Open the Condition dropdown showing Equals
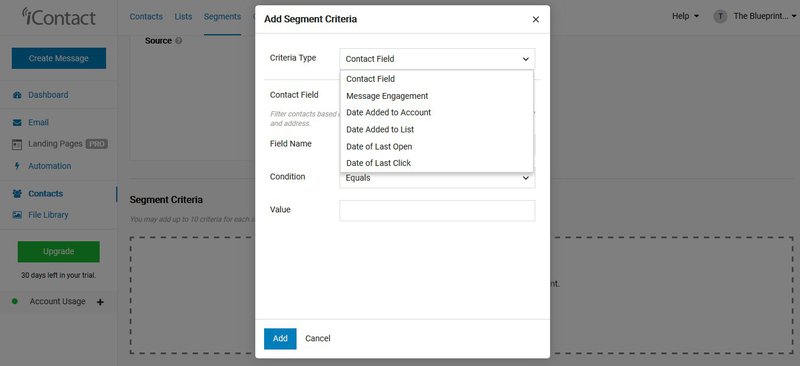 coord(437,179)
